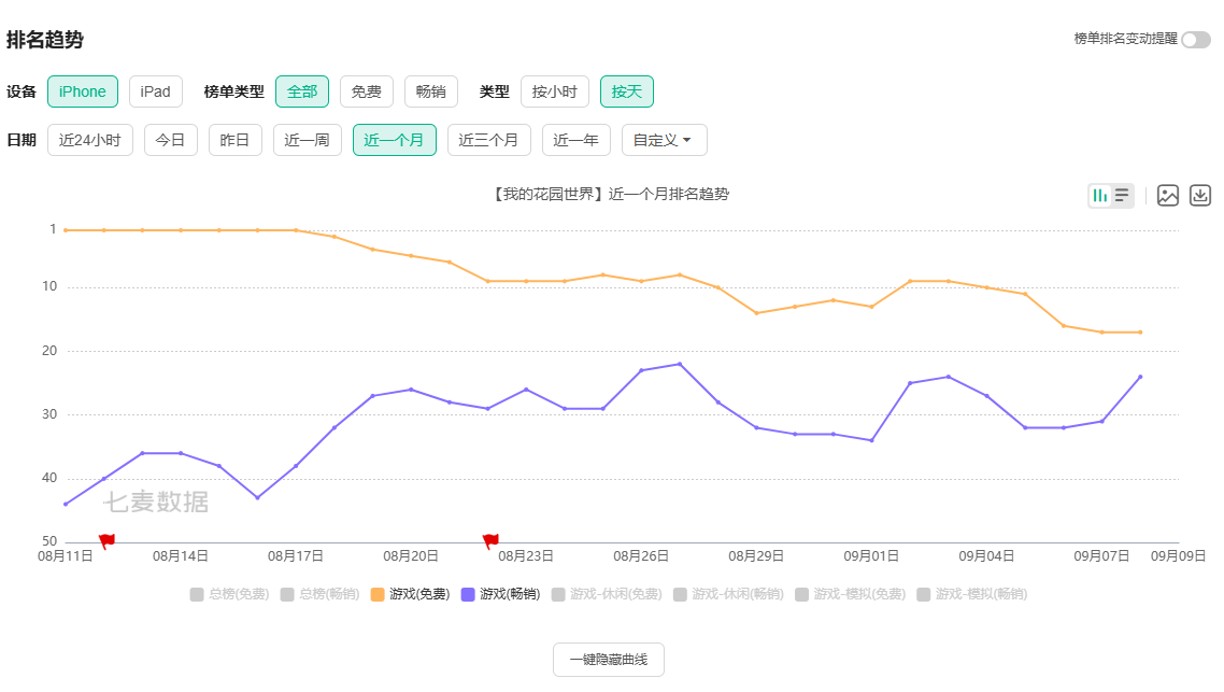Open 自定义 date range dropdown
The image size is (1224, 692).
tap(664, 140)
